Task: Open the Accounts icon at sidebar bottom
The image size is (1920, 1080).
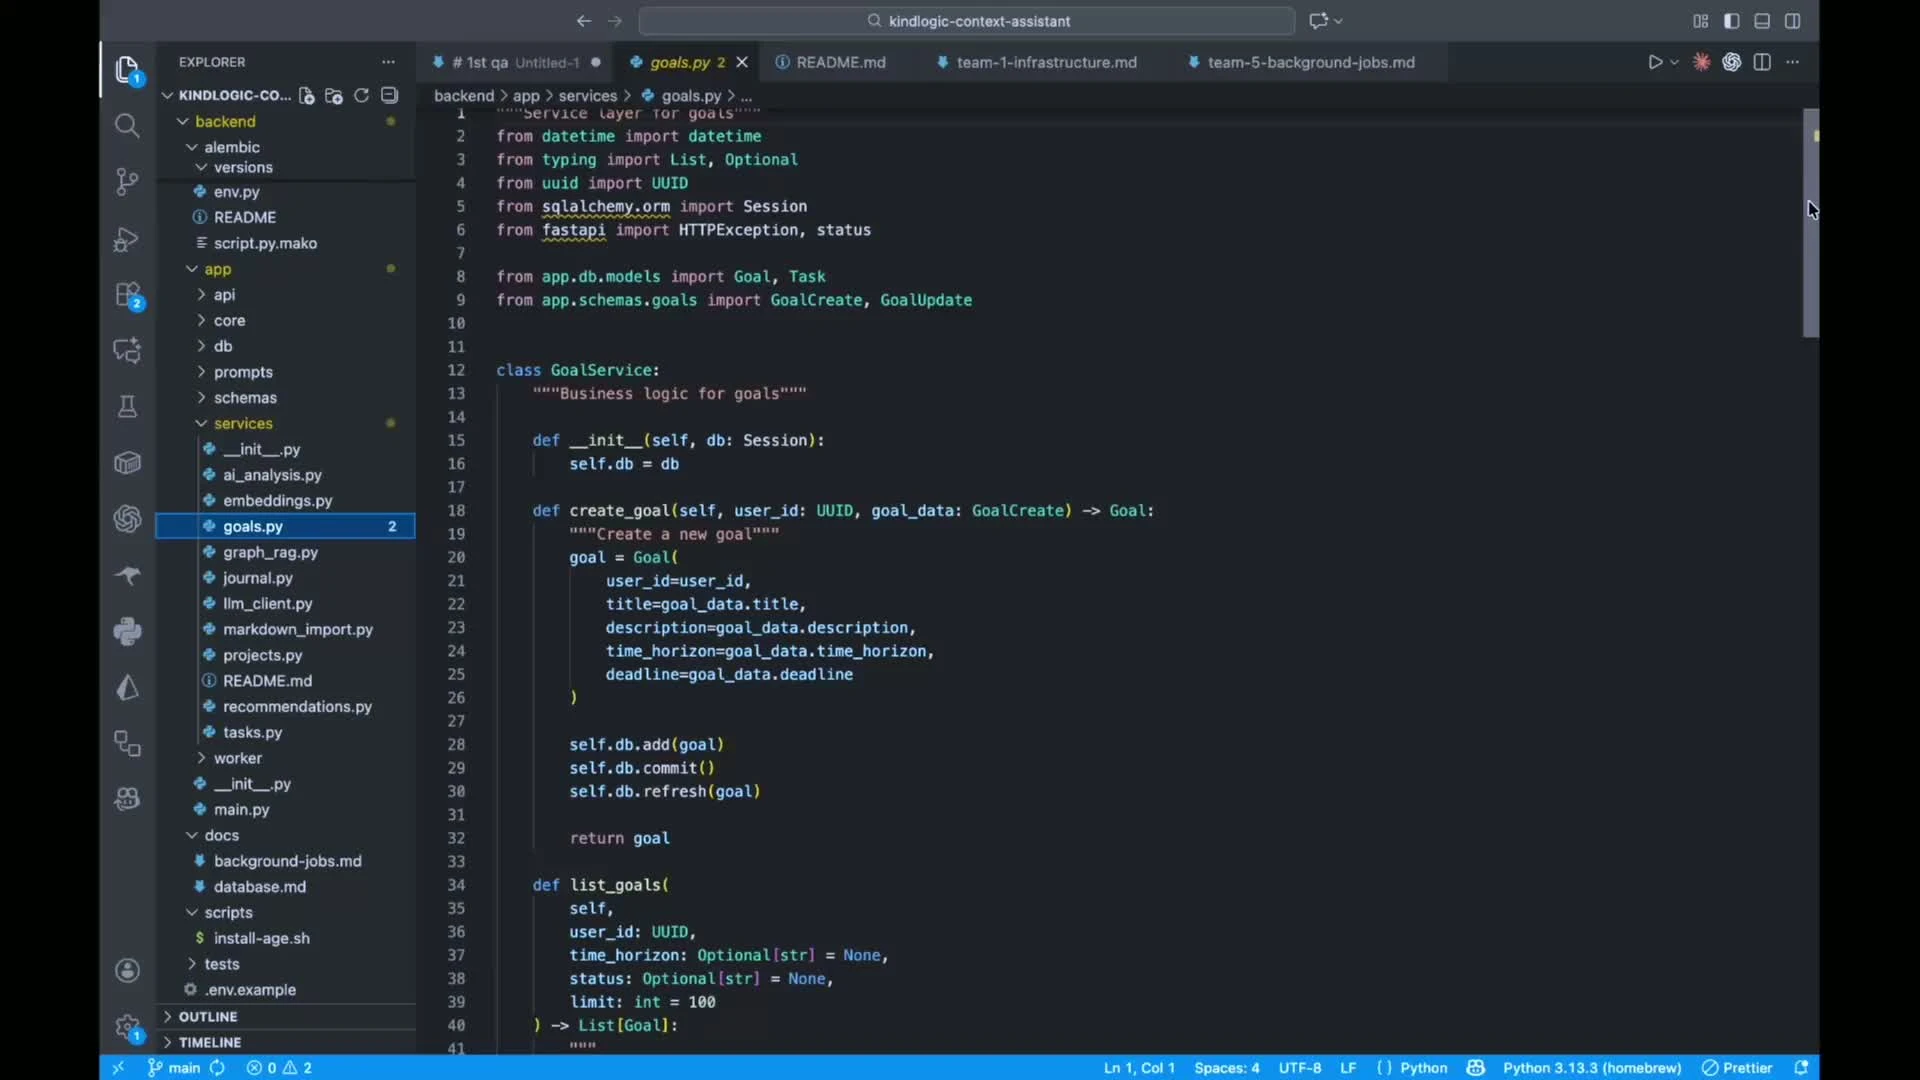Action: click(128, 970)
